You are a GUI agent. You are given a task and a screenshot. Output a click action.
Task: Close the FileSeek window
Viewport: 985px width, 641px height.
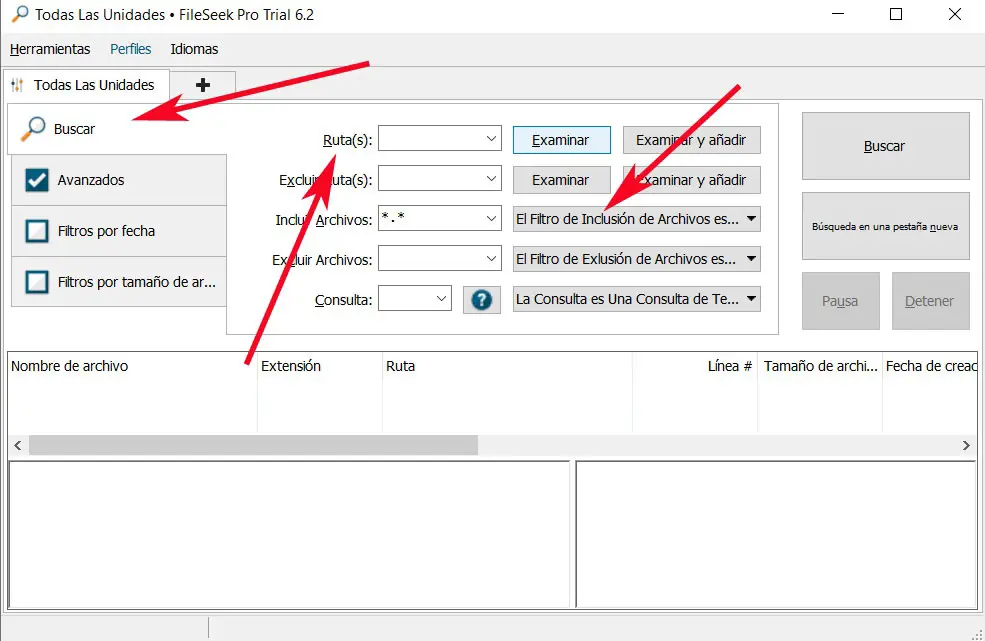click(x=954, y=14)
